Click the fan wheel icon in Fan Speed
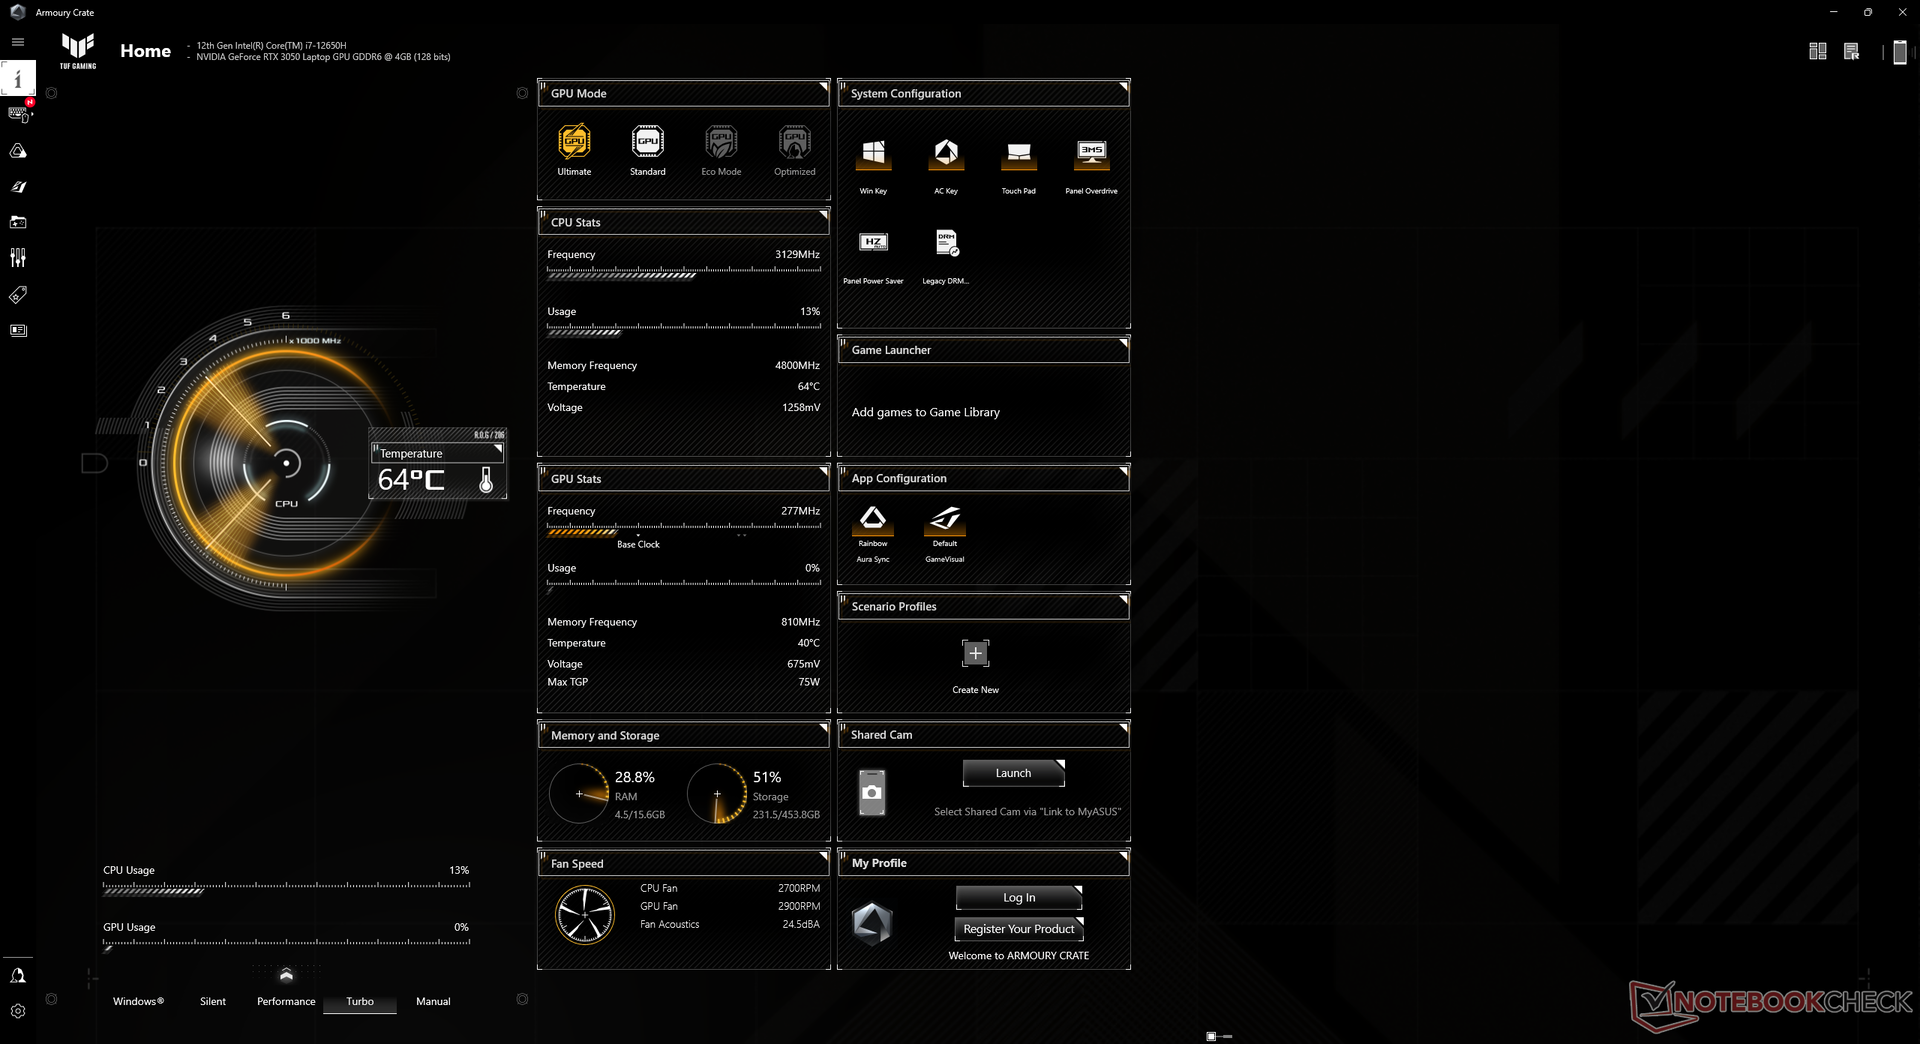The height and width of the screenshot is (1044, 1920). (x=585, y=914)
